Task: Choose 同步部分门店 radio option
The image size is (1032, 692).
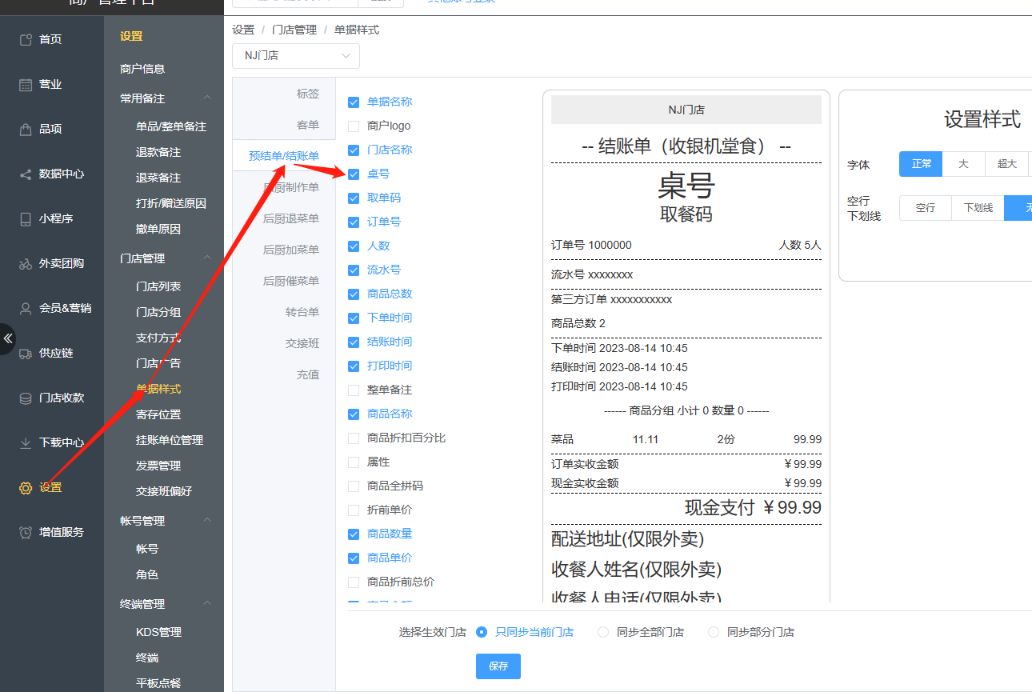Action: coord(713,632)
